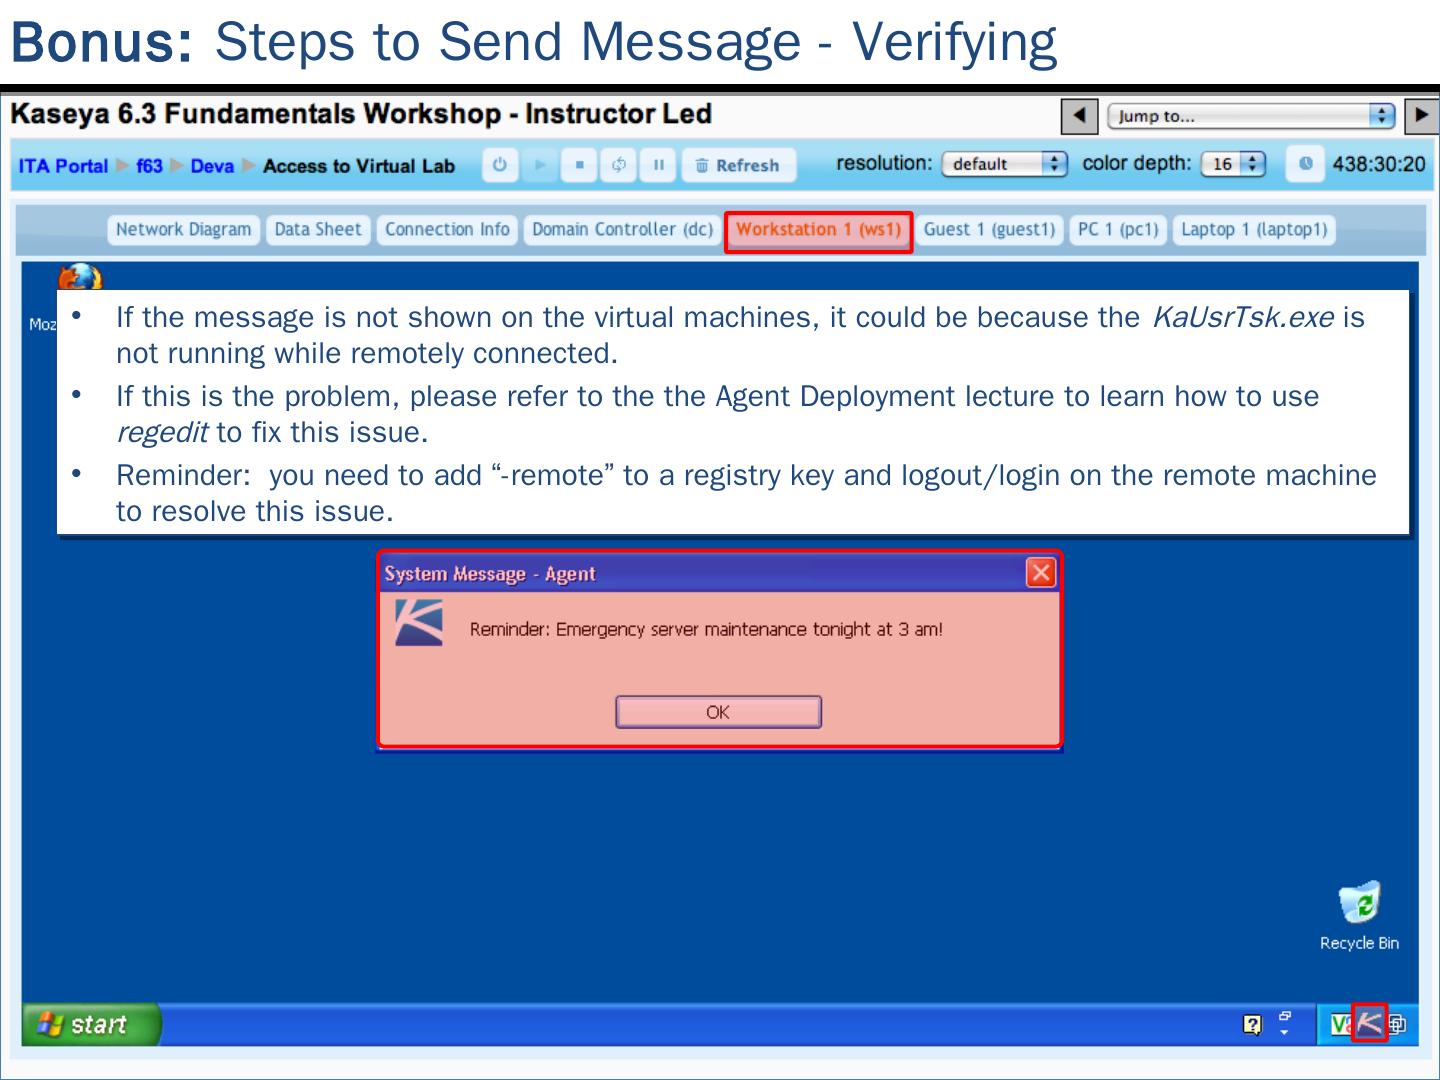Follow the ITA Portal breadcrumb link
Image resolution: width=1440 pixels, height=1080 pixels.
click(x=63, y=166)
